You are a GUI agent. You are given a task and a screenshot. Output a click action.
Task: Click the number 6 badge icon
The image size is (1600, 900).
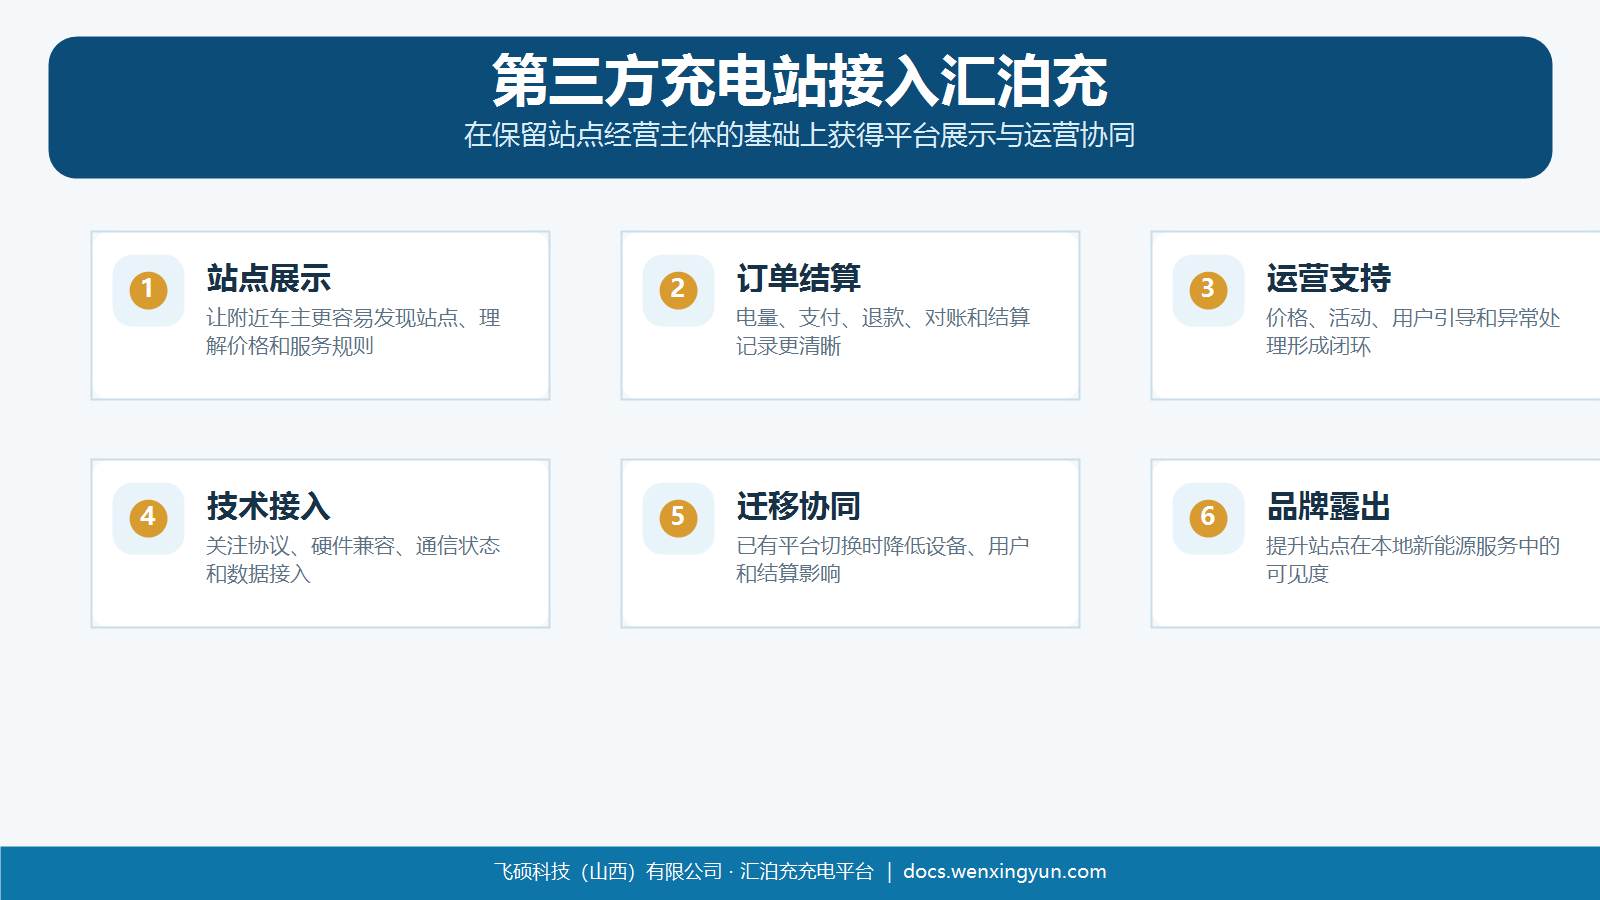[1208, 518]
